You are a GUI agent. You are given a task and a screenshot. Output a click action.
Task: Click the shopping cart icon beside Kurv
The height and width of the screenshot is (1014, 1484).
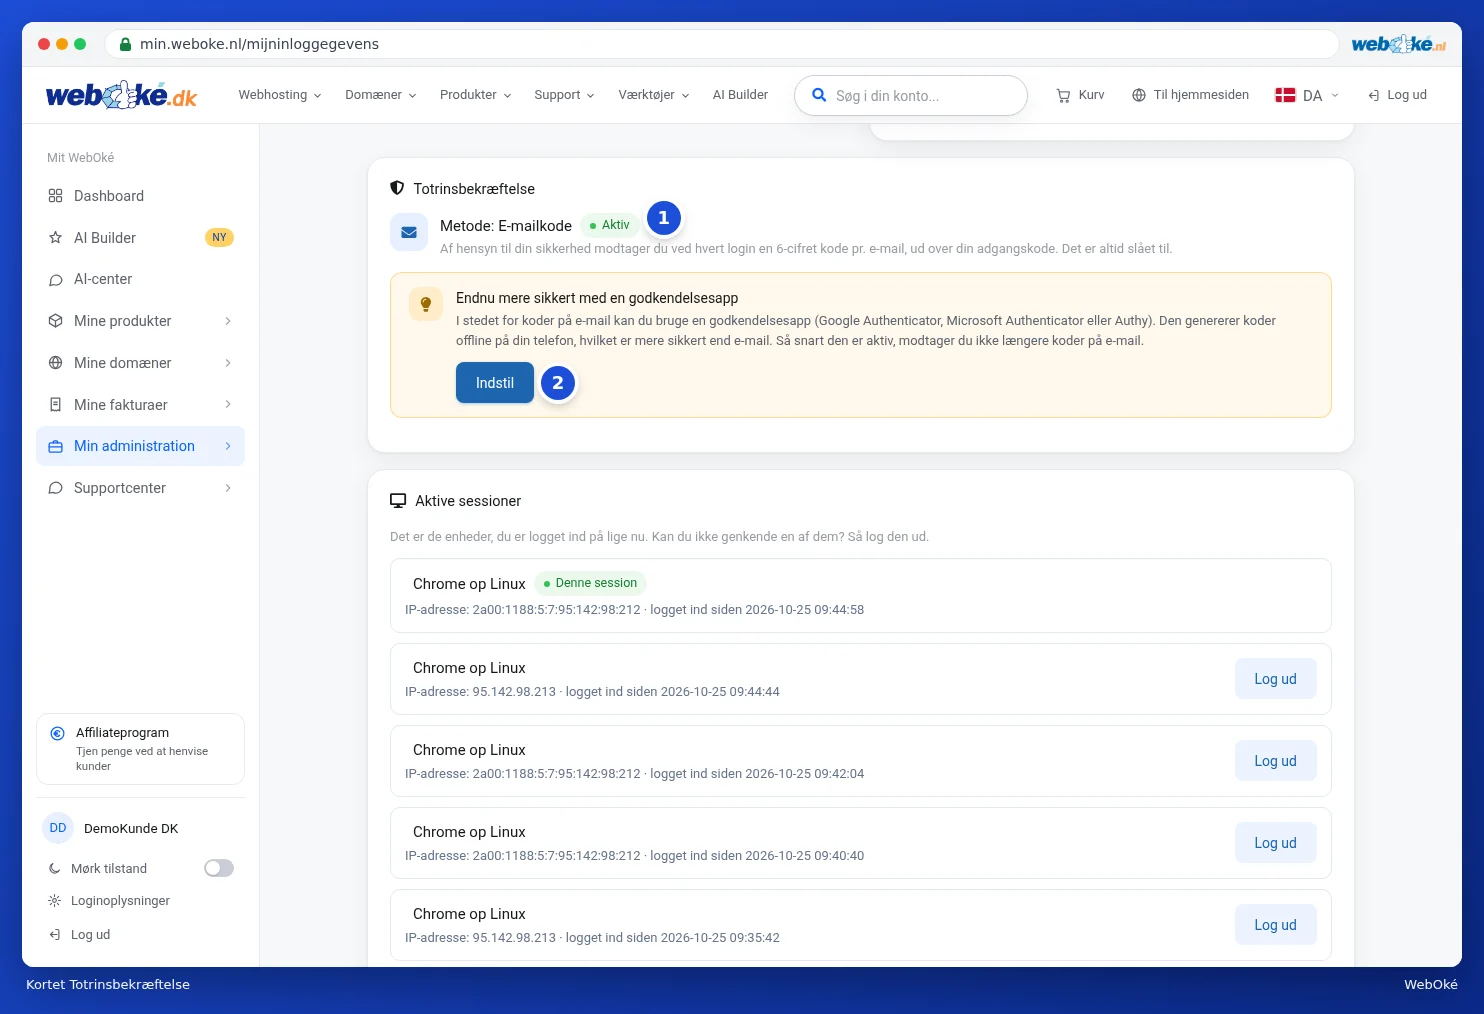(x=1063, y=95)
